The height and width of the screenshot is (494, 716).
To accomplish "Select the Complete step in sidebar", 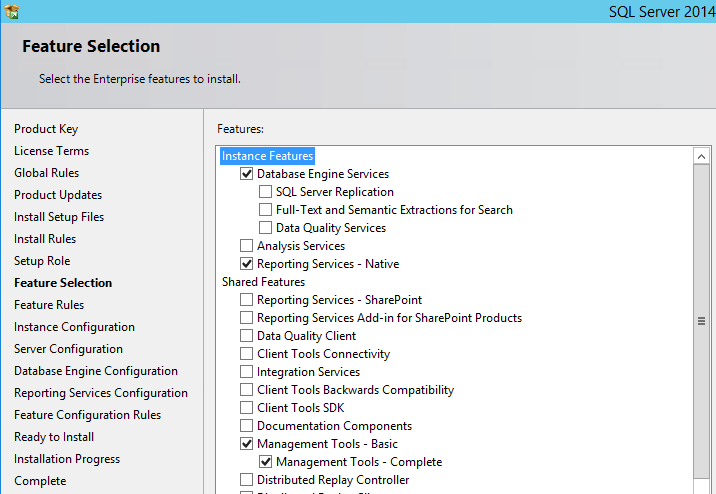I will click(40, 481).
